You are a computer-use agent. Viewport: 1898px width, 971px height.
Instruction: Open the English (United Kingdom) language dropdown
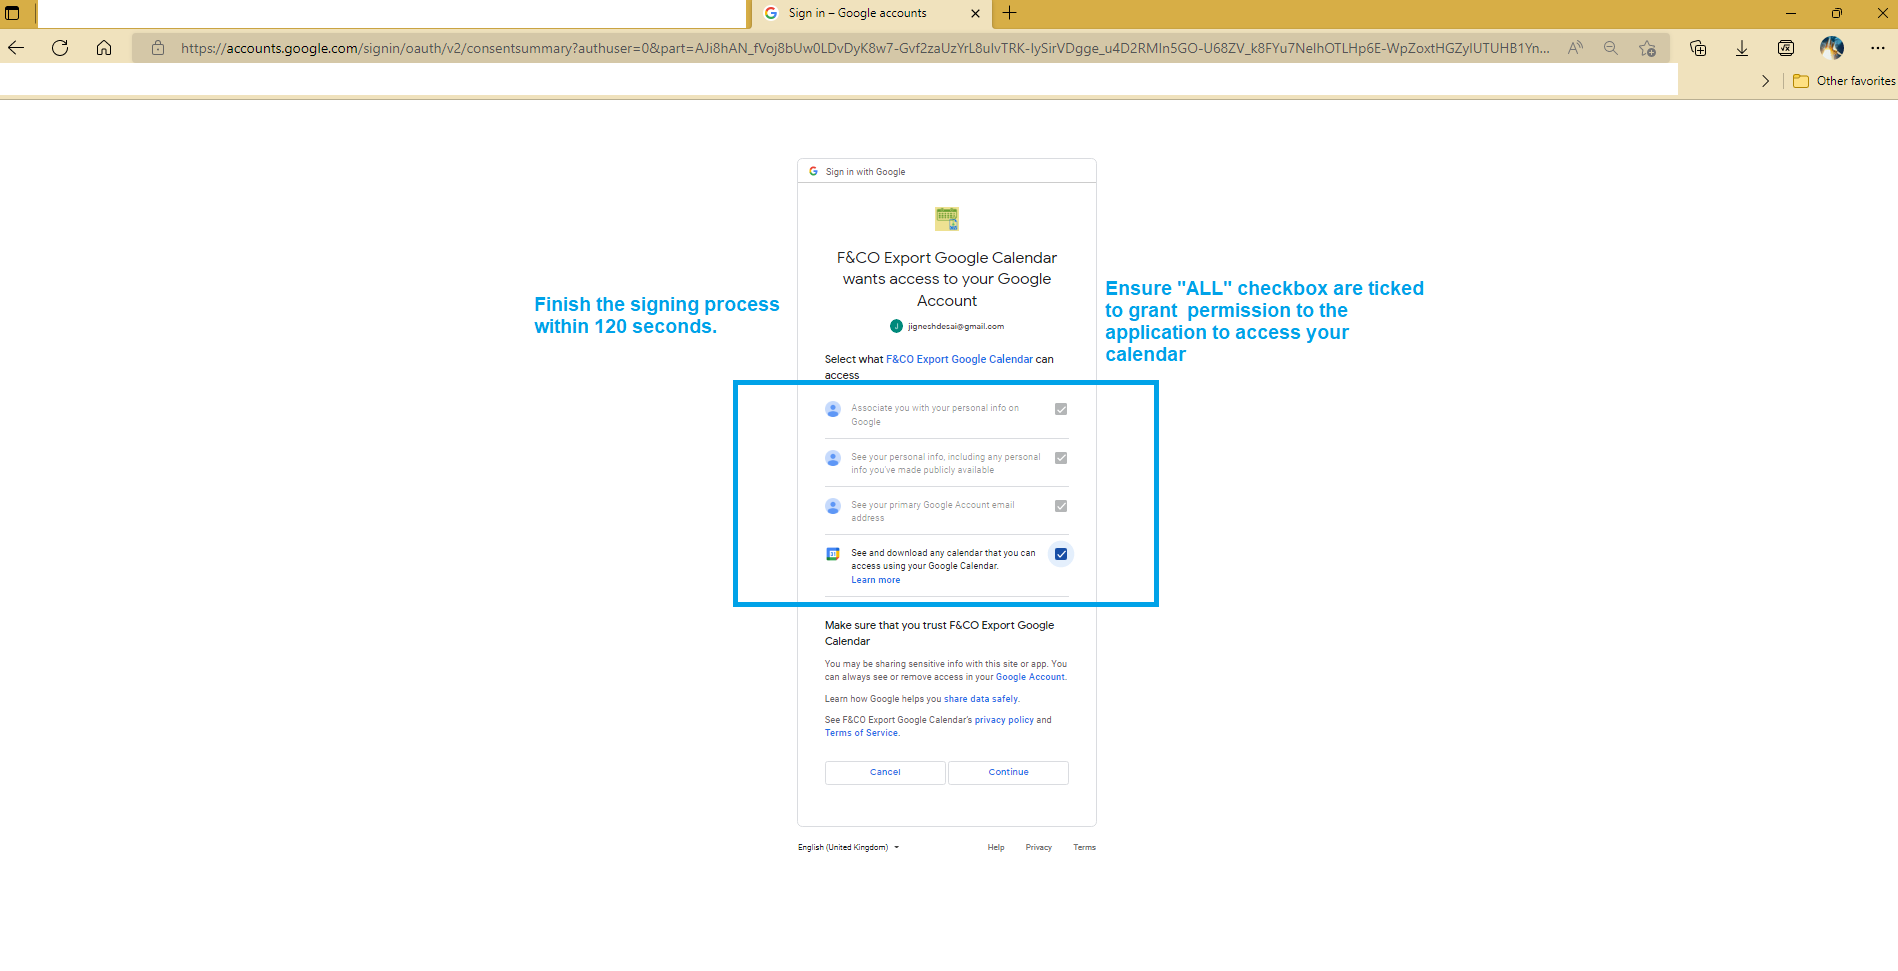pos(848,847)
